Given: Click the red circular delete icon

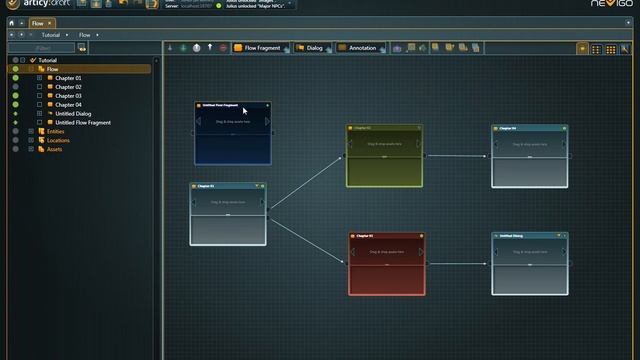Looking at the screenshot, I should pos(223,48).
